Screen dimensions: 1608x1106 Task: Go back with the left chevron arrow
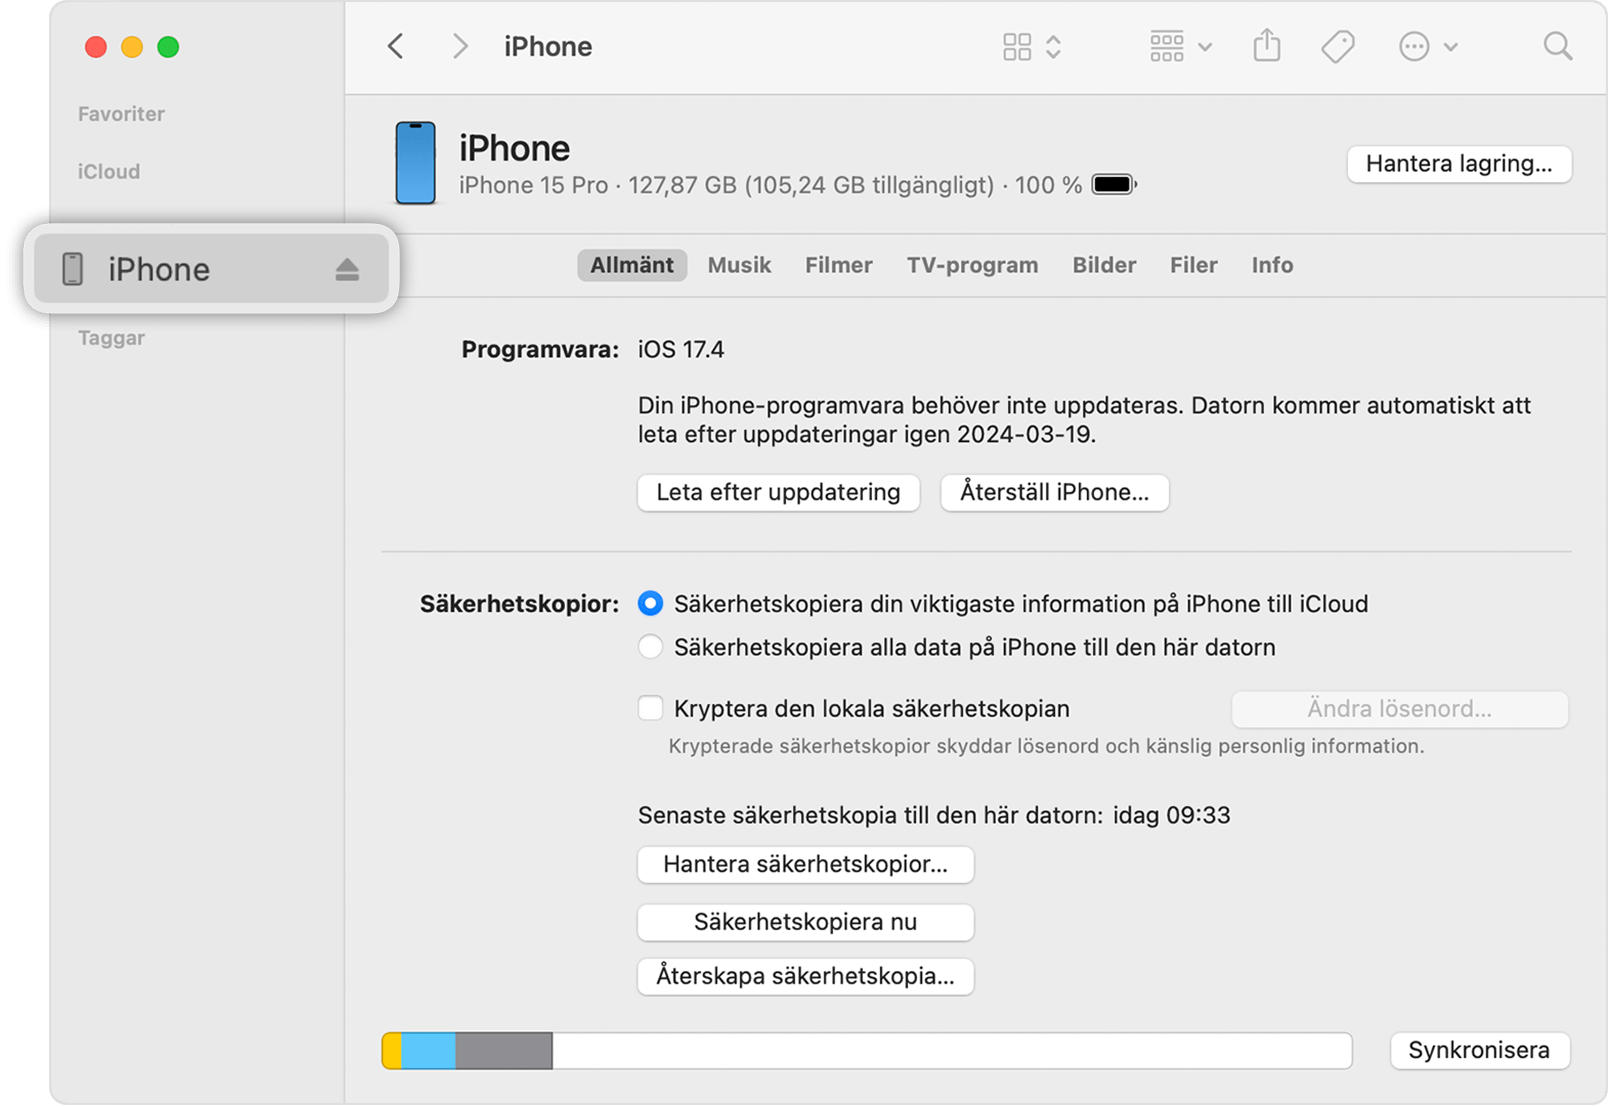pyautogui.click(x=396, y=46)
